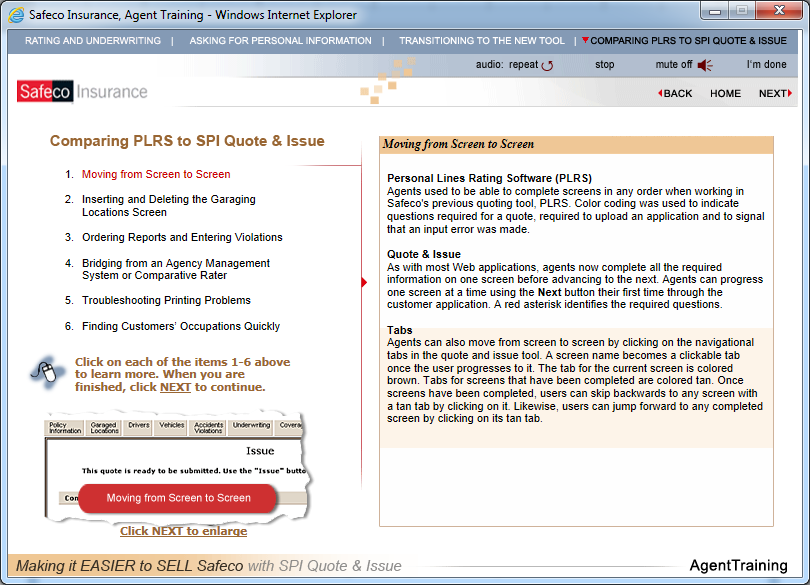Screen dimensions: 810x585
Task: Click the Issue heading in the screenshot thumbnail
Action: (260, 451)
